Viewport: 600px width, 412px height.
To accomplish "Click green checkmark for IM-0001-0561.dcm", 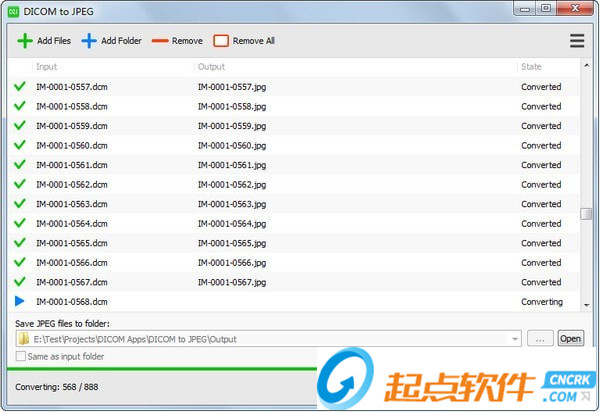I will click(x=20, y=164).
